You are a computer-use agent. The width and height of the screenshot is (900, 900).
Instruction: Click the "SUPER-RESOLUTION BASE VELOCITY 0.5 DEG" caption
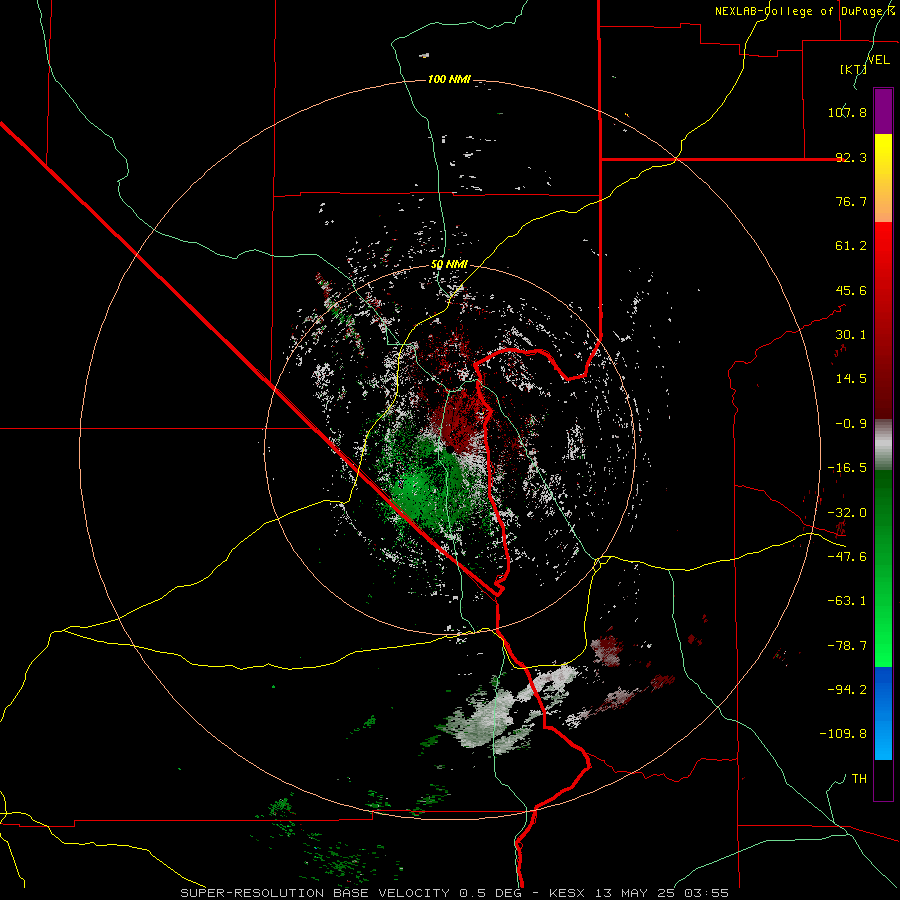(x=351, y=893)
